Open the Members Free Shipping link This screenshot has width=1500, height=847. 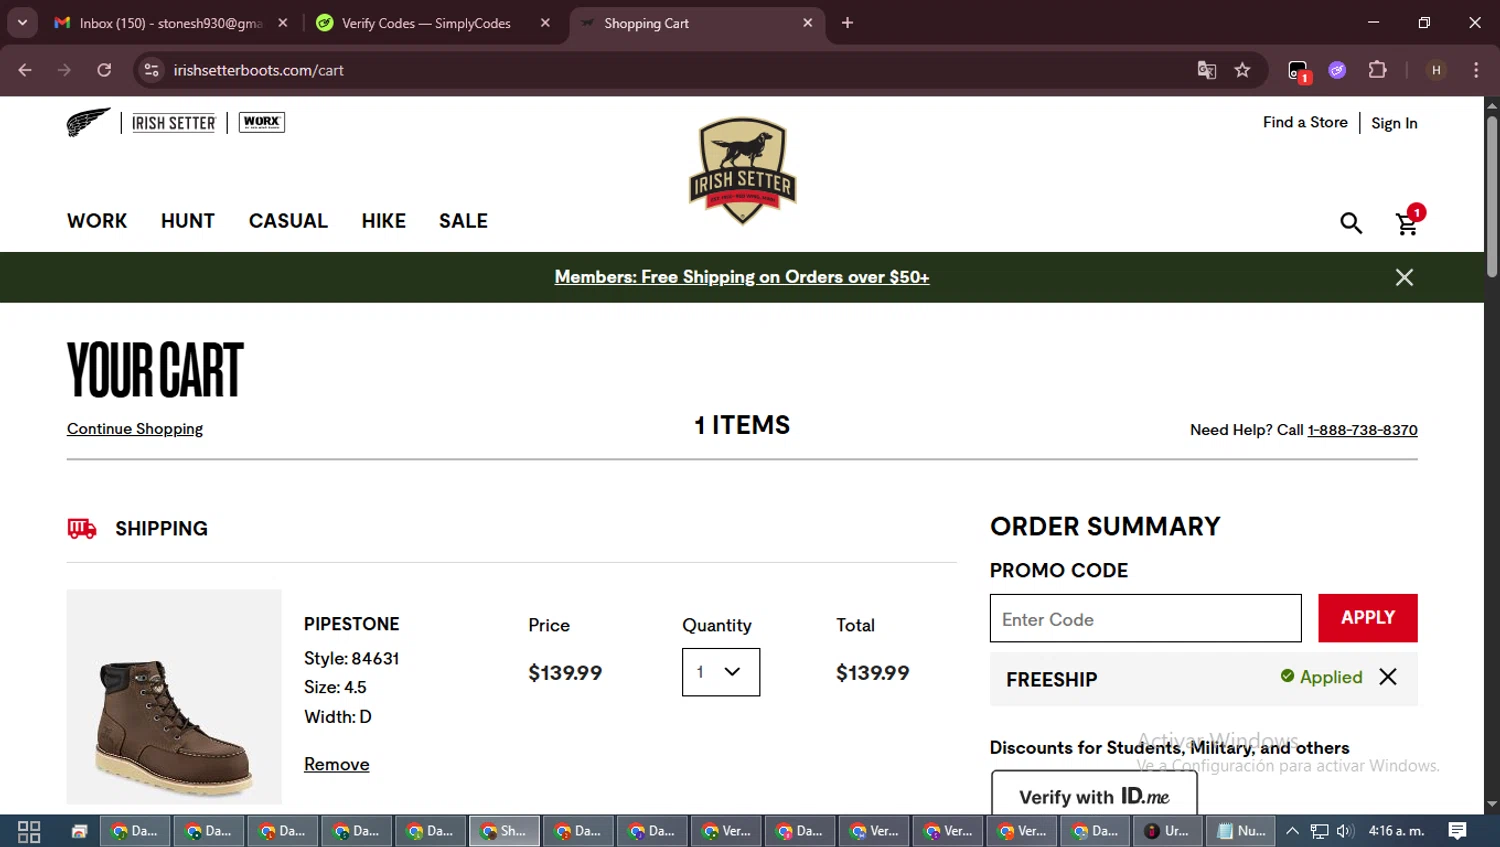click(742, 277)
